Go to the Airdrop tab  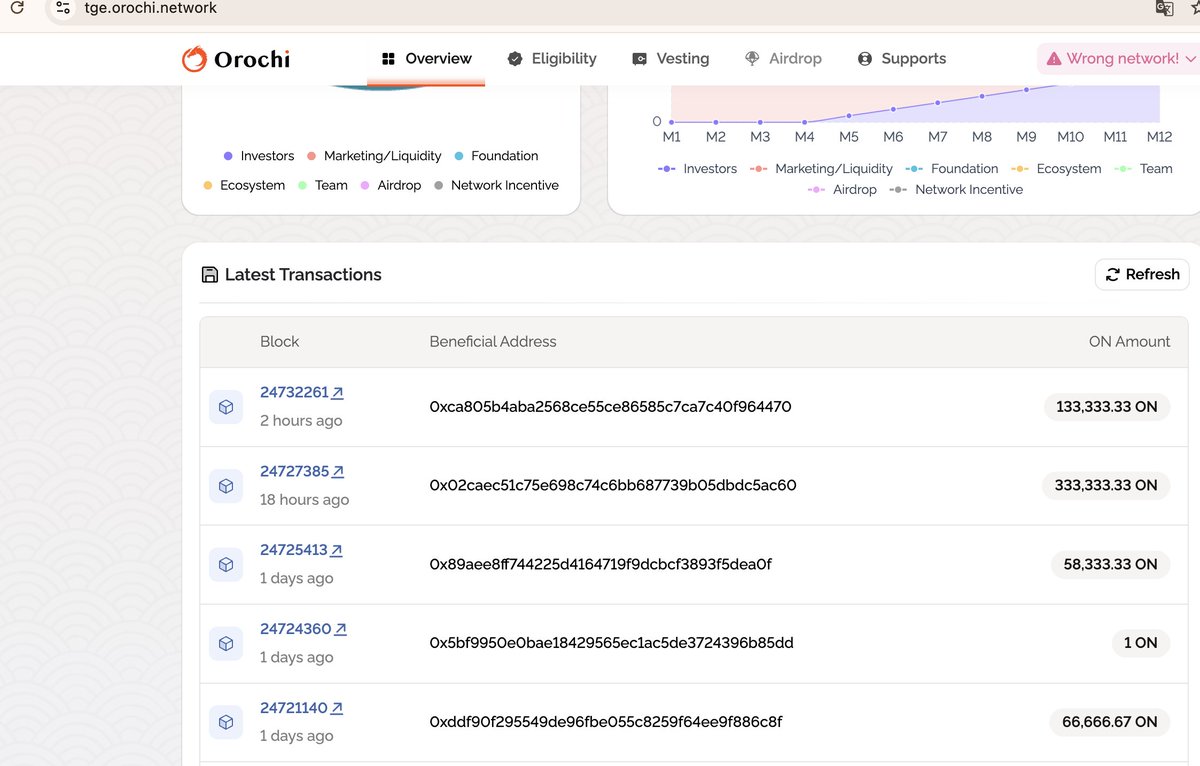(x=784, y=59)
